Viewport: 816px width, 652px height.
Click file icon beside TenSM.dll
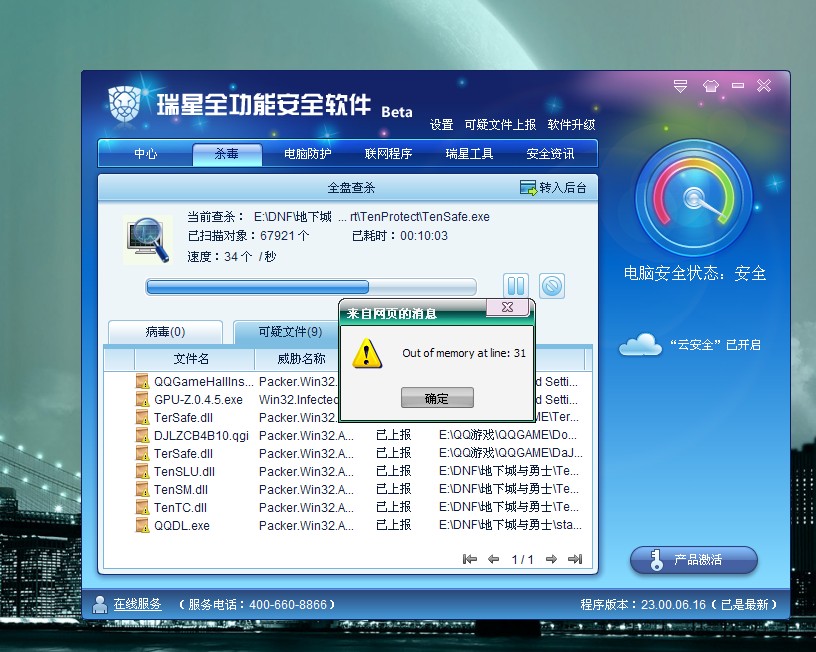tap(143, 490)
